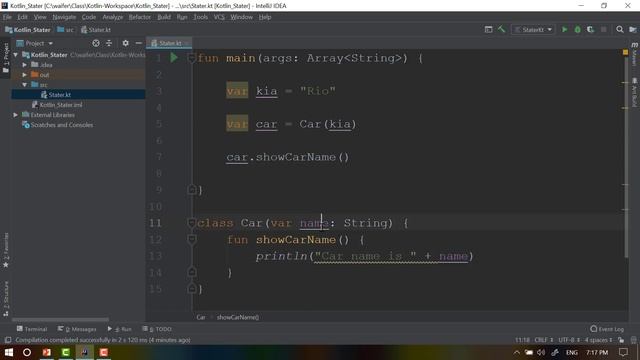Click the locate/scroll-from-source target icon

96,43
